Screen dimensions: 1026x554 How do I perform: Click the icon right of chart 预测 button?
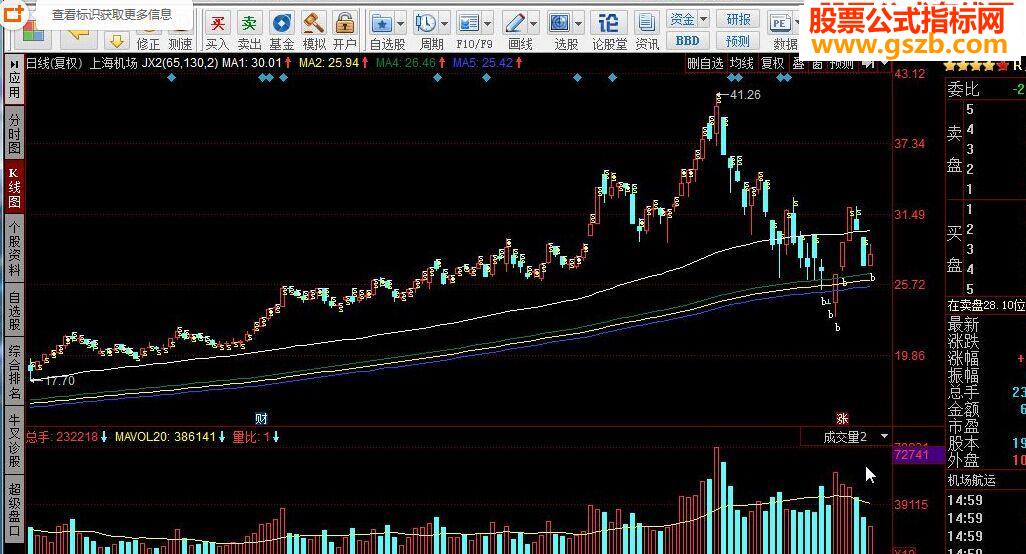[868, 64]
